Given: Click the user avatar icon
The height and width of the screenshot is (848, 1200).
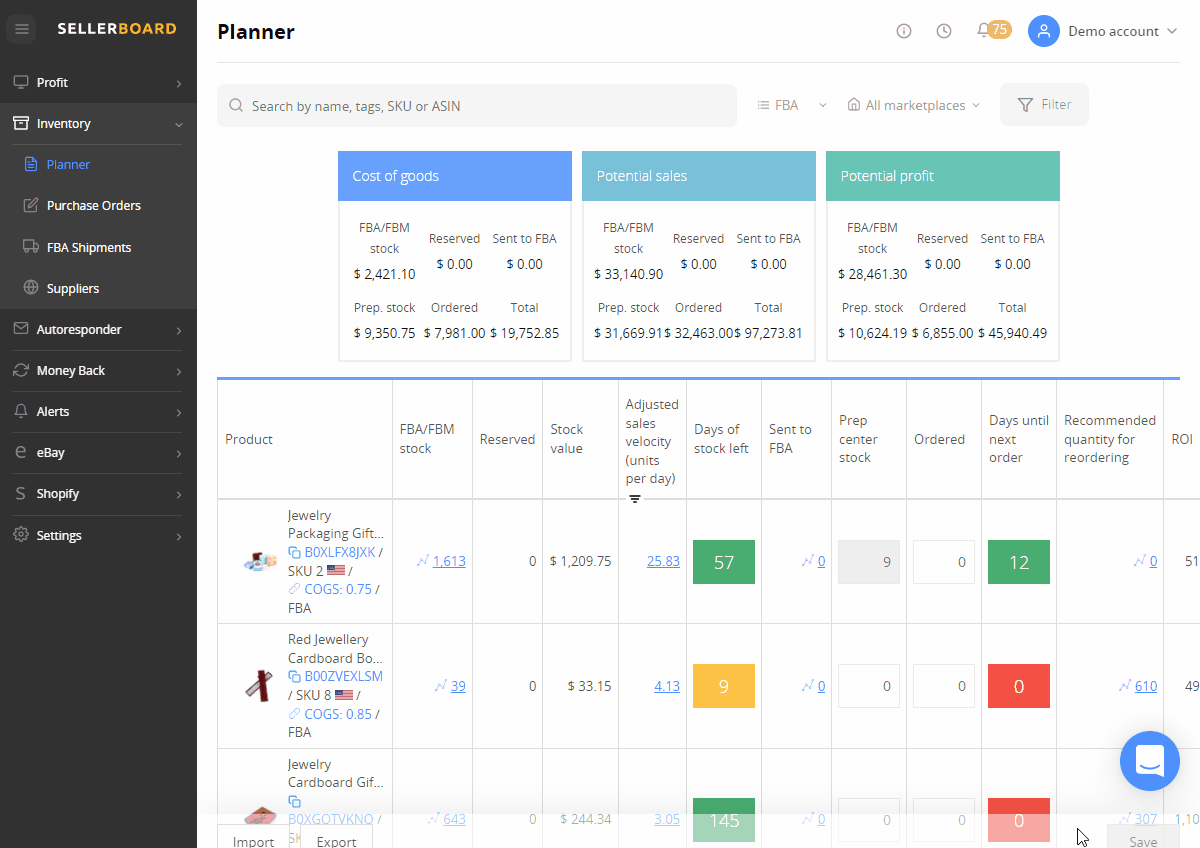Looking at the screenshot, I should pos(1043,31).
